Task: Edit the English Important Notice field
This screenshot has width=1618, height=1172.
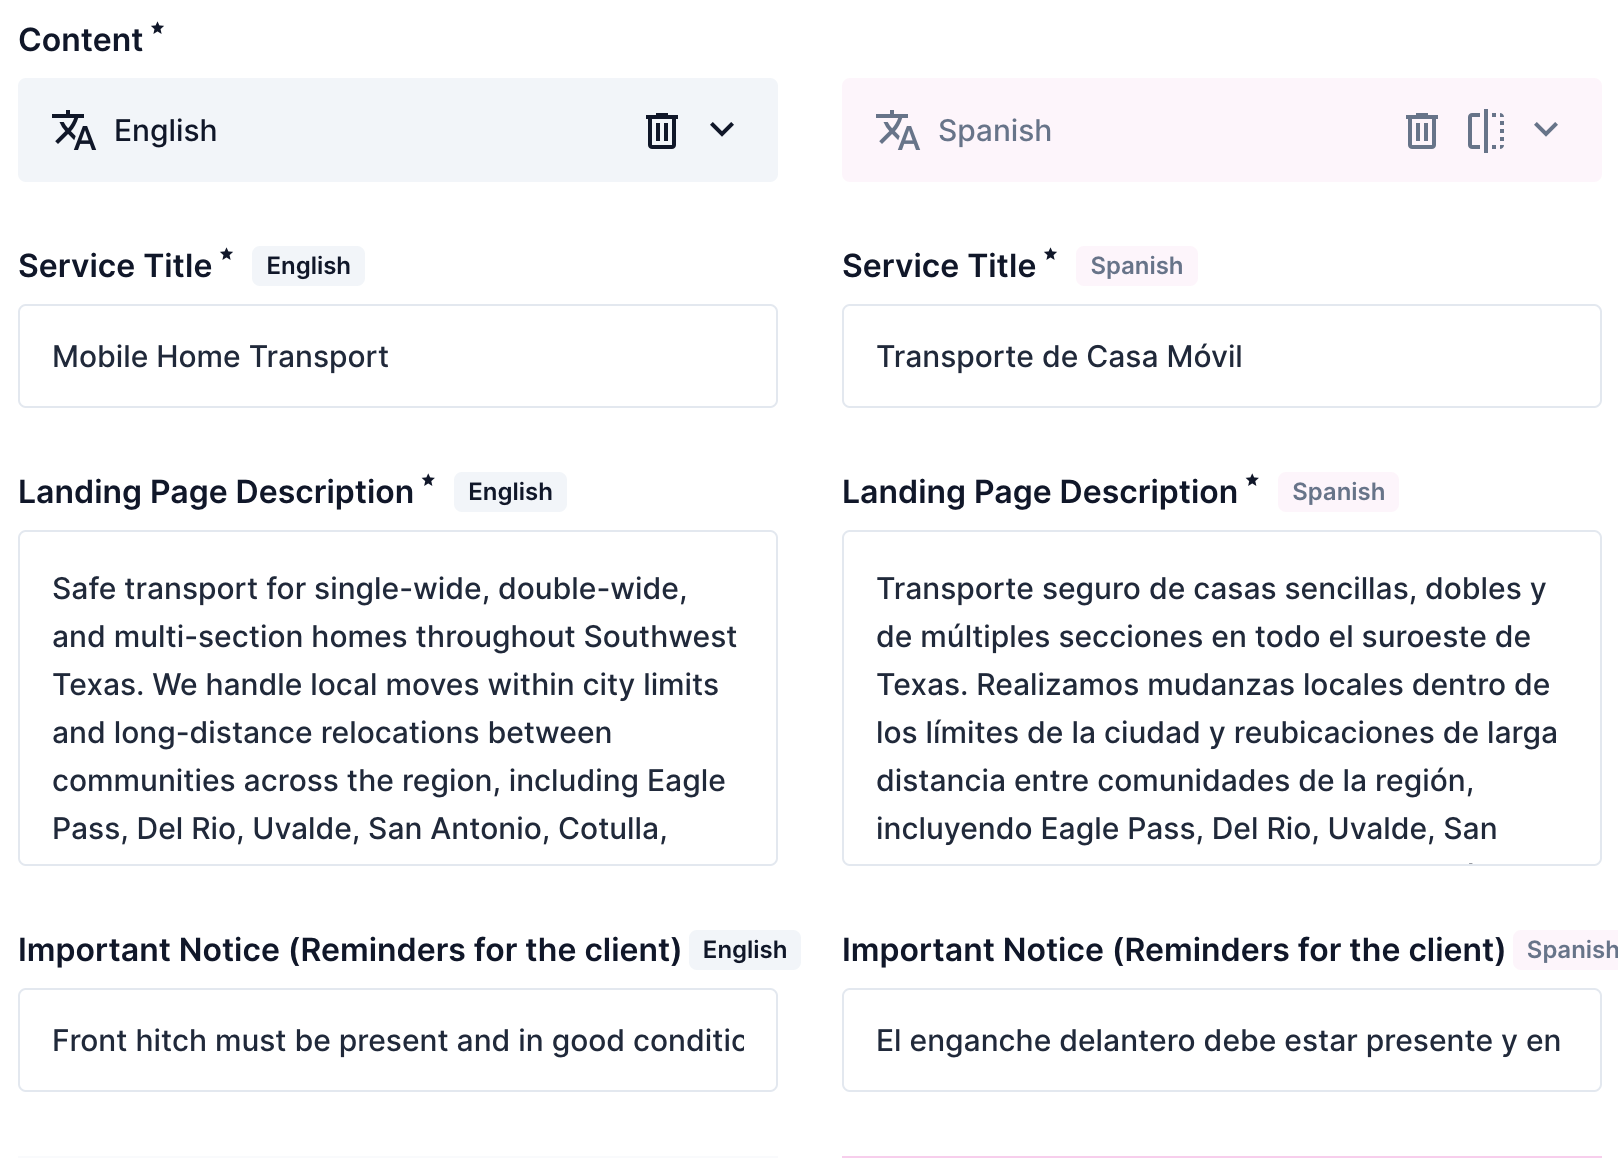Action: tap(398, 1040)
